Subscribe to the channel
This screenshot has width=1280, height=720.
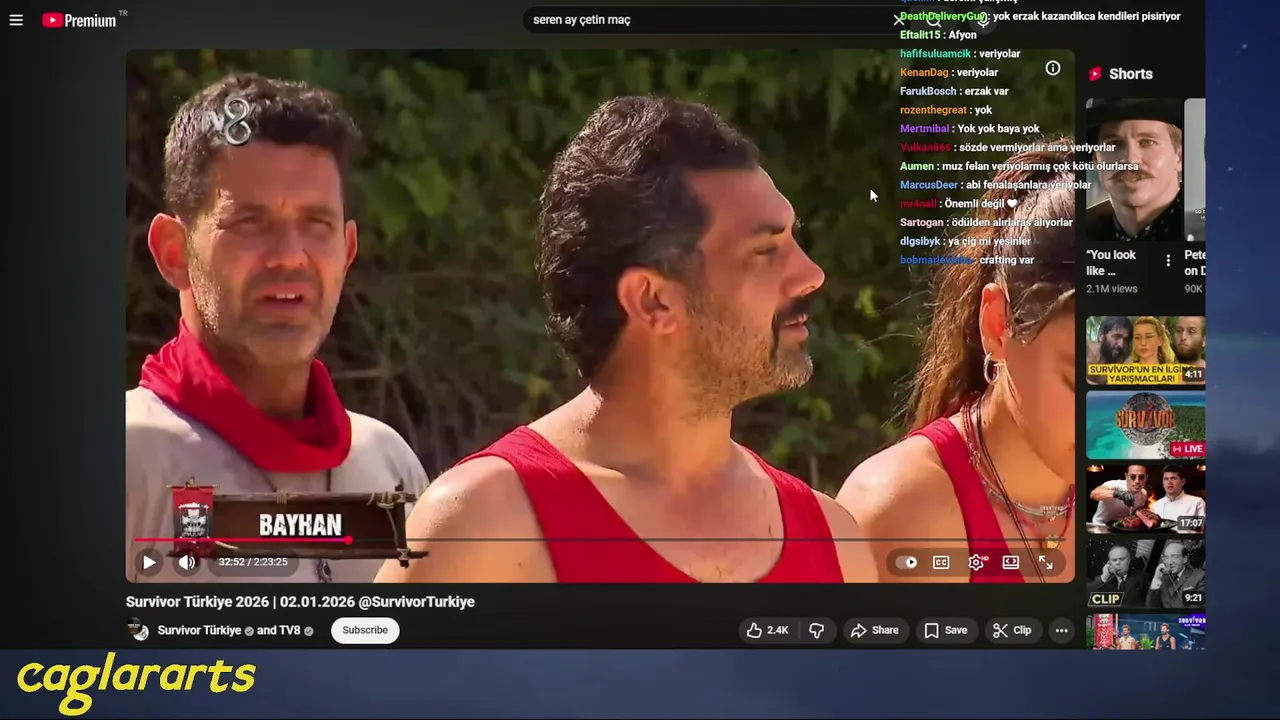(365, 630)
